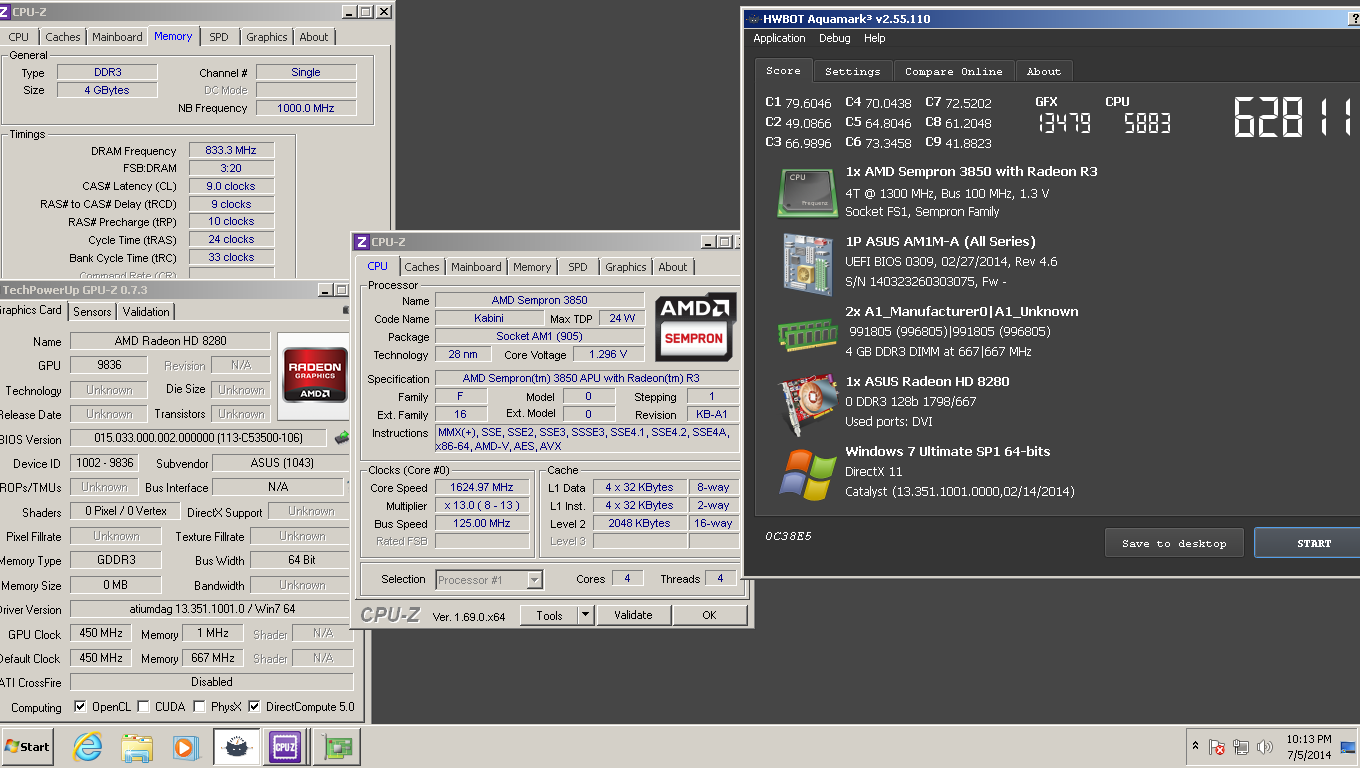
Task: Click the Start button
Action: pyautogui.click(x=27, y=747)
